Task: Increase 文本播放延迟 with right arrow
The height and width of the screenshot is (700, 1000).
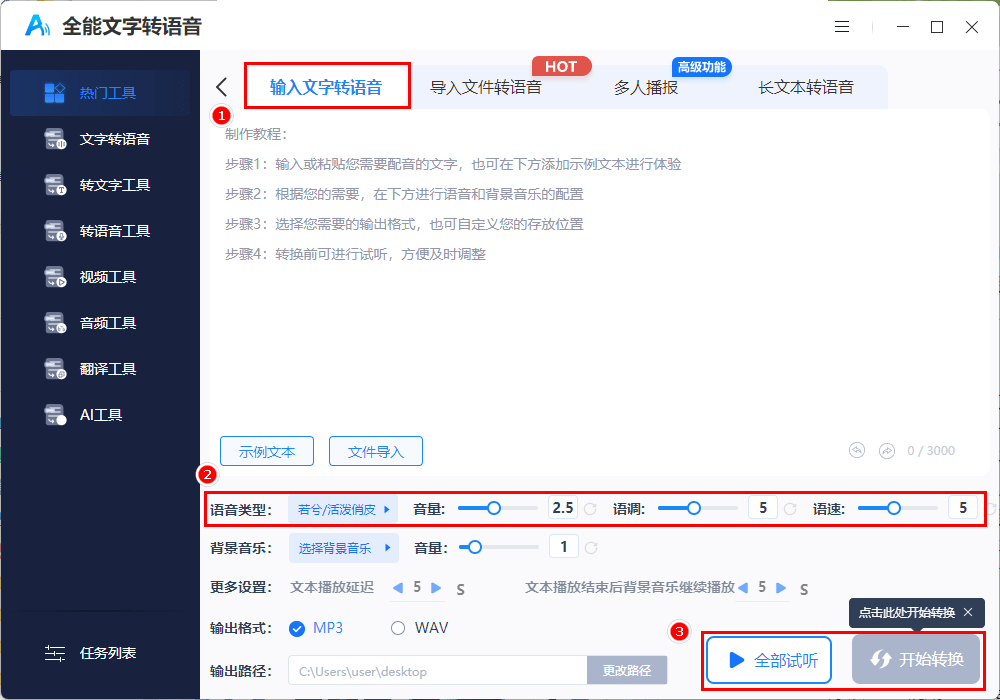Action: pyautogui.click(x=436, y=588)
